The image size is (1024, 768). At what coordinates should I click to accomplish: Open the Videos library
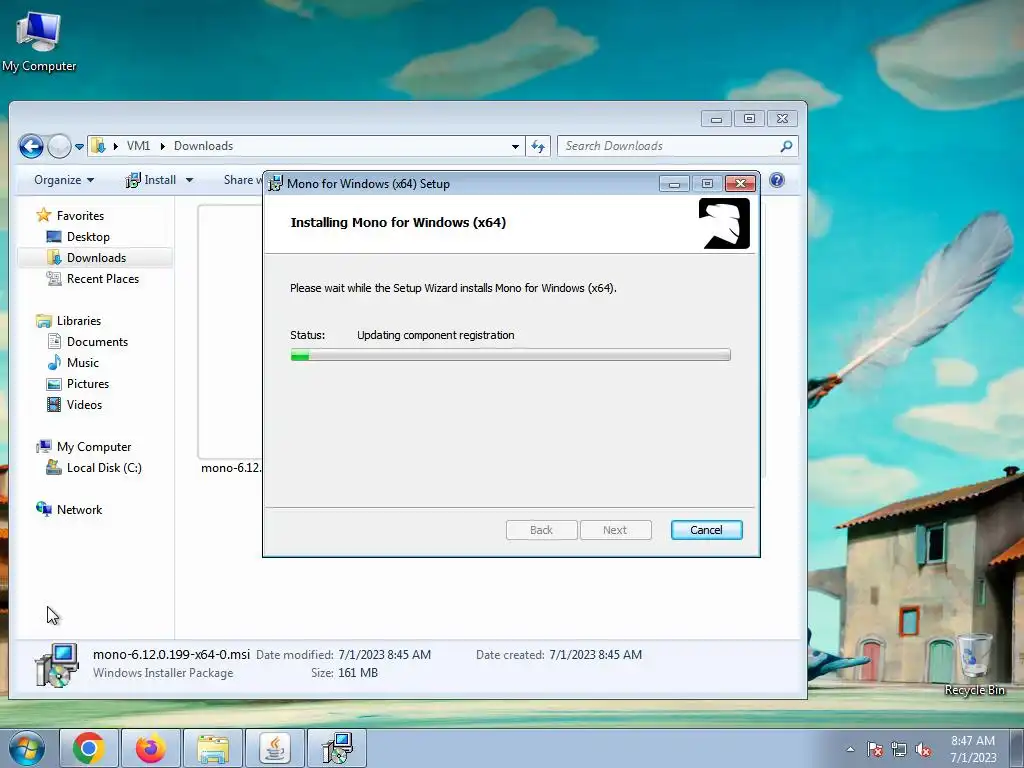click(74, 405)
